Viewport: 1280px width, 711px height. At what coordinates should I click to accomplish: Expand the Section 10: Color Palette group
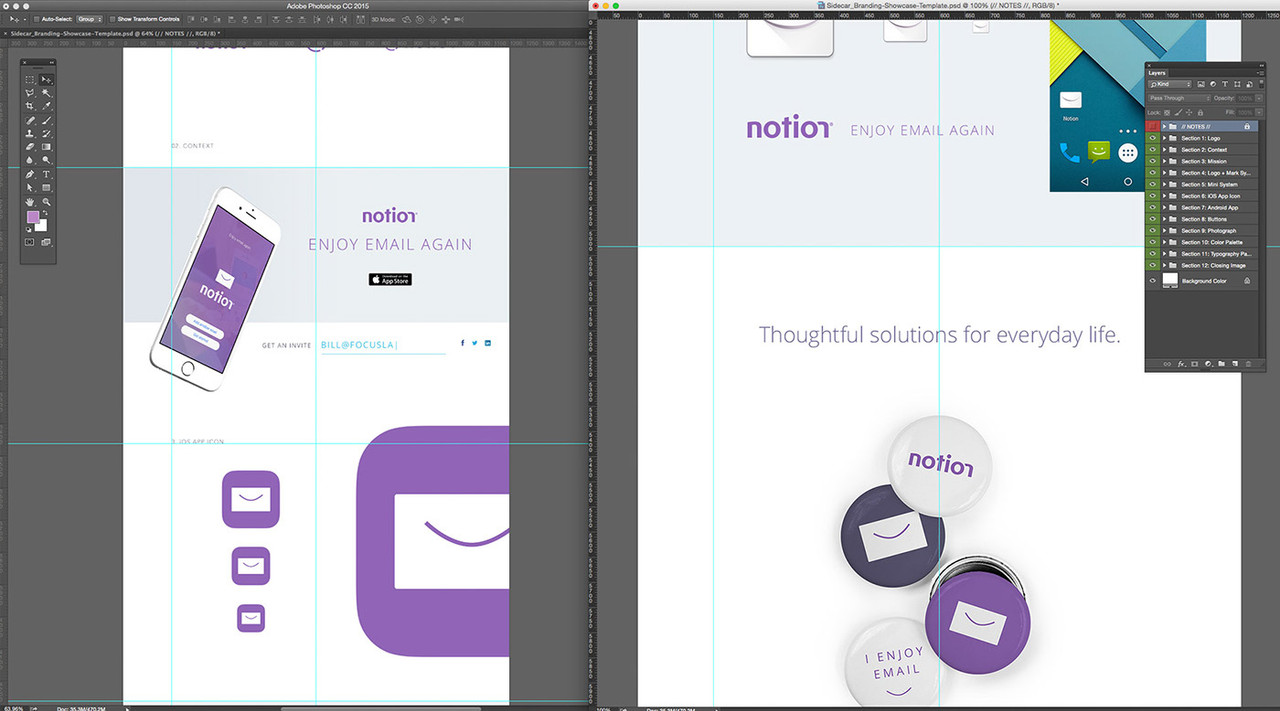coord(1164,243)
